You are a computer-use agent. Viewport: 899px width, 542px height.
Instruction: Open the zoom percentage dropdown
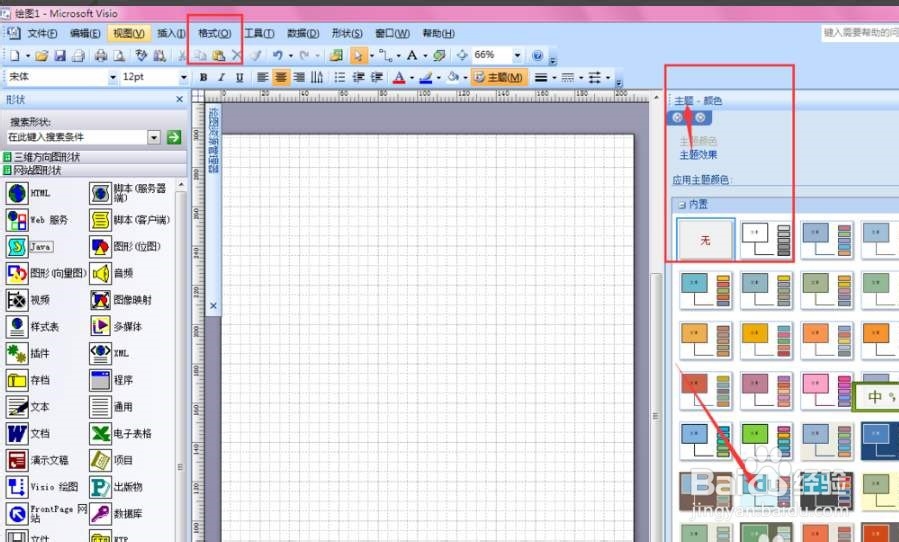pos(517,56)
